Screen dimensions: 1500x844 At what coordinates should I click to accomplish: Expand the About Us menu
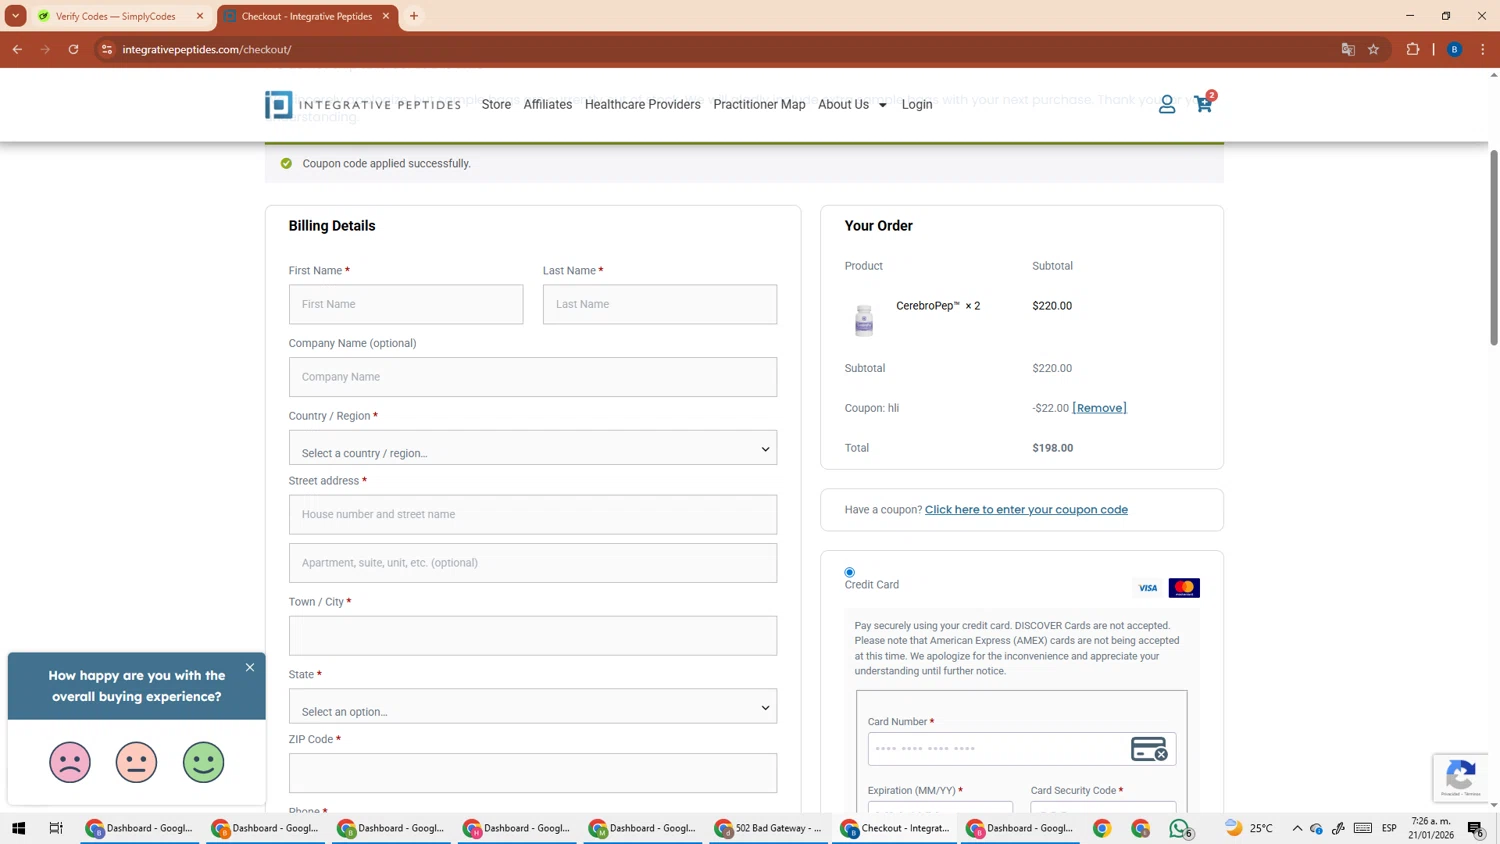click(x=852, y=104)
